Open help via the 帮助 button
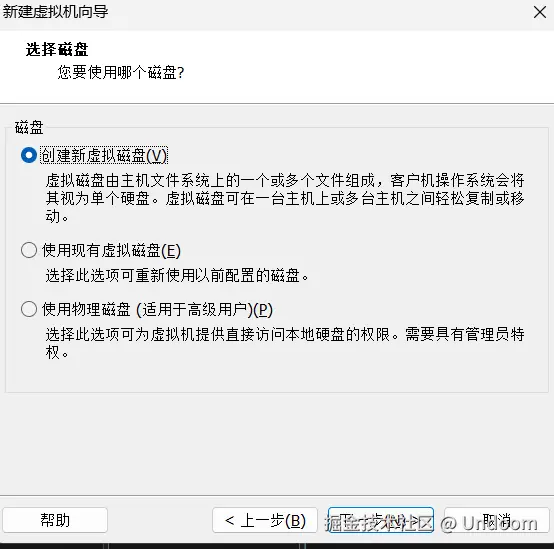554x549 pixels. [55, 520]
